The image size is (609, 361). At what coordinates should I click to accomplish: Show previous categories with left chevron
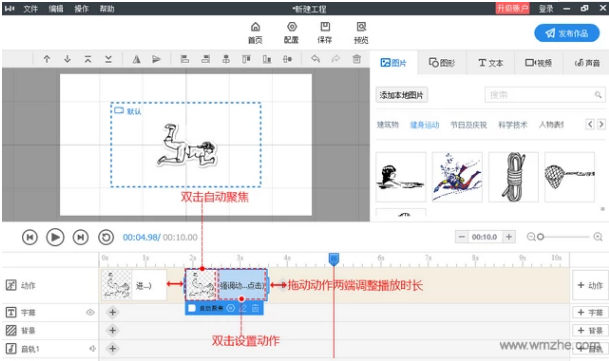pyautogui.click(x=590, y=124)
